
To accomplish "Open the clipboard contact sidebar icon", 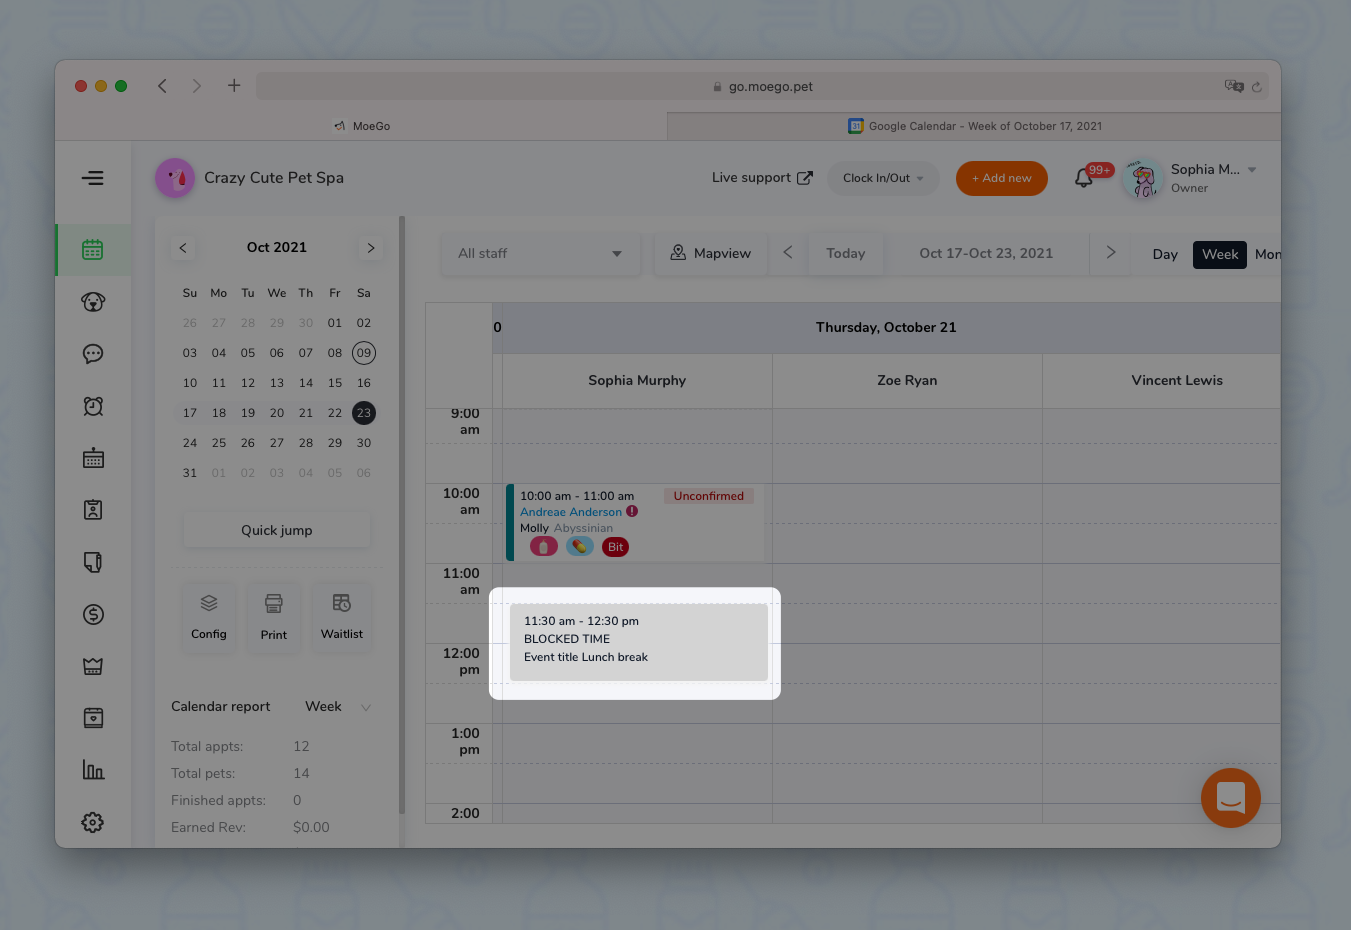I will (x=93, y=510).
